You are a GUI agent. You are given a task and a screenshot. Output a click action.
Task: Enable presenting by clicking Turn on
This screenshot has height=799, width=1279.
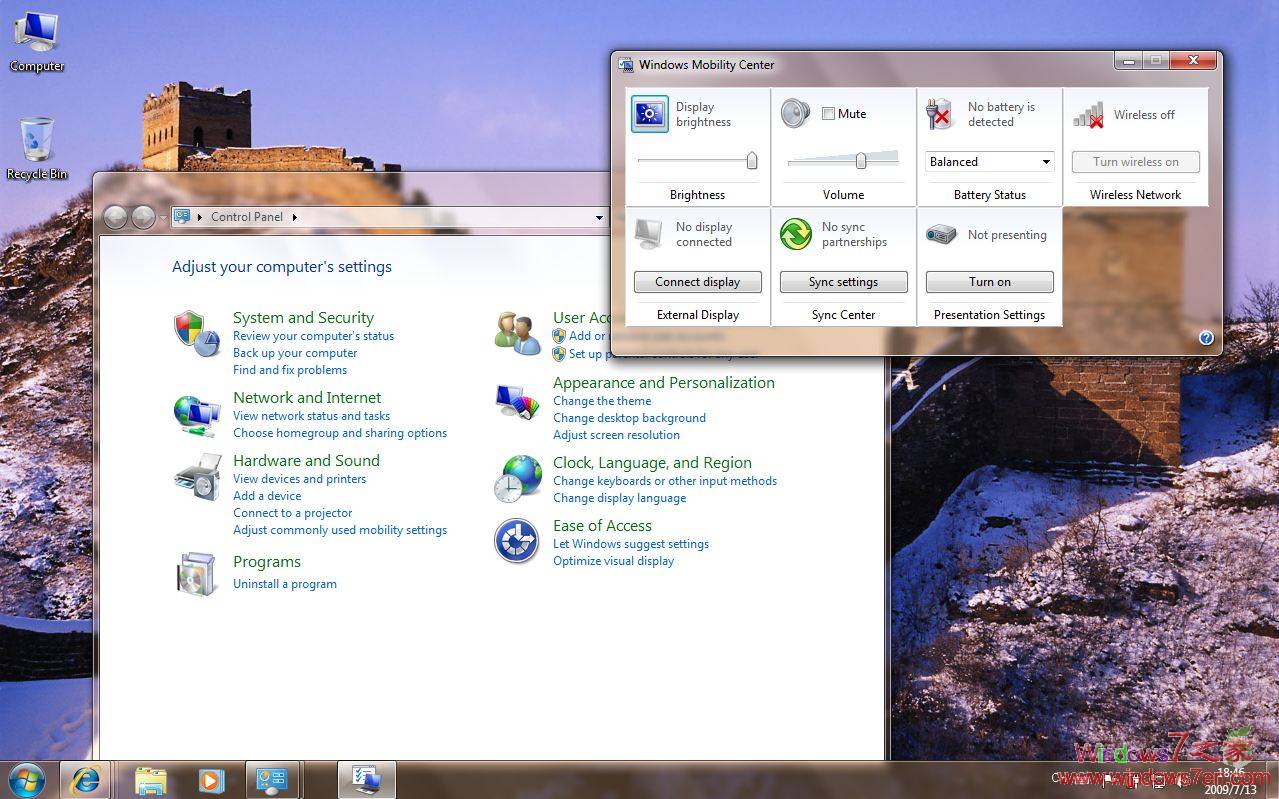pyautogui.click(x=988, y=281)
